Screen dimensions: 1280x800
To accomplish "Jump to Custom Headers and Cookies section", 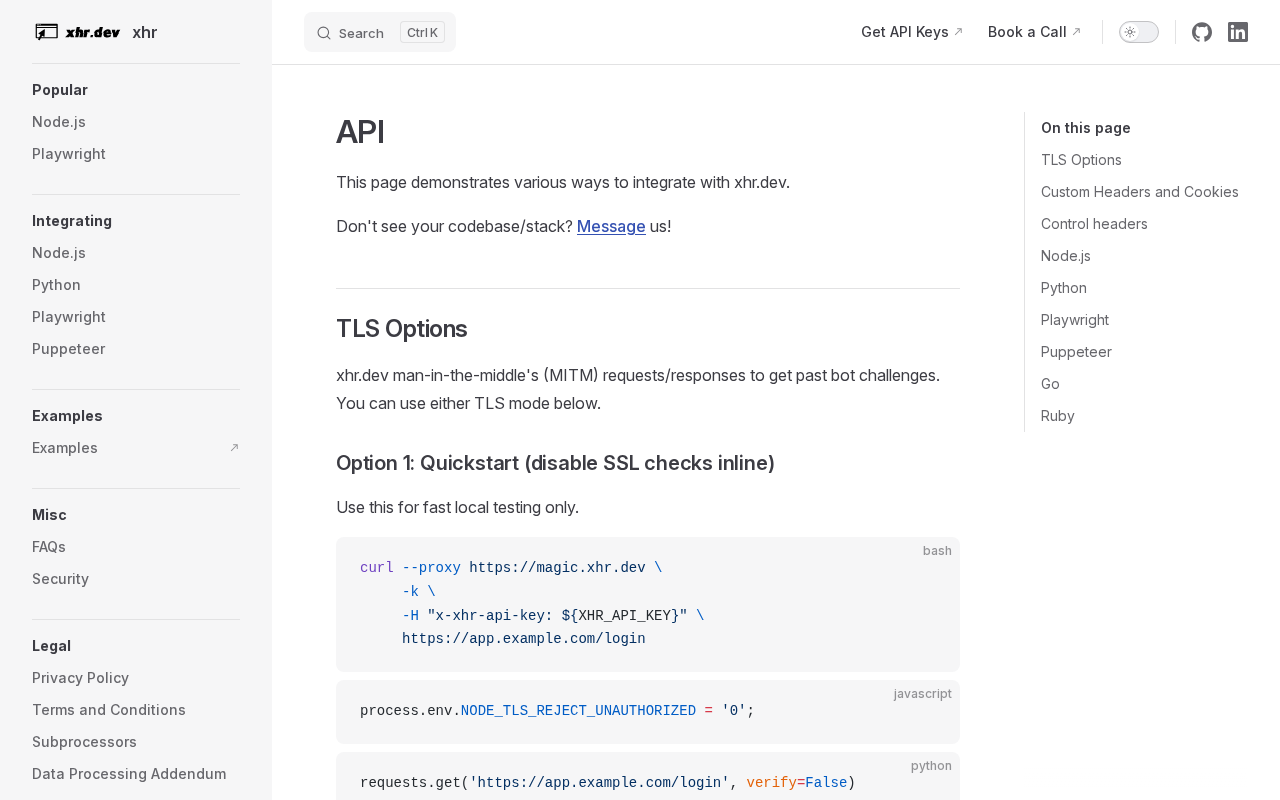I will (x=1139, y=192).
